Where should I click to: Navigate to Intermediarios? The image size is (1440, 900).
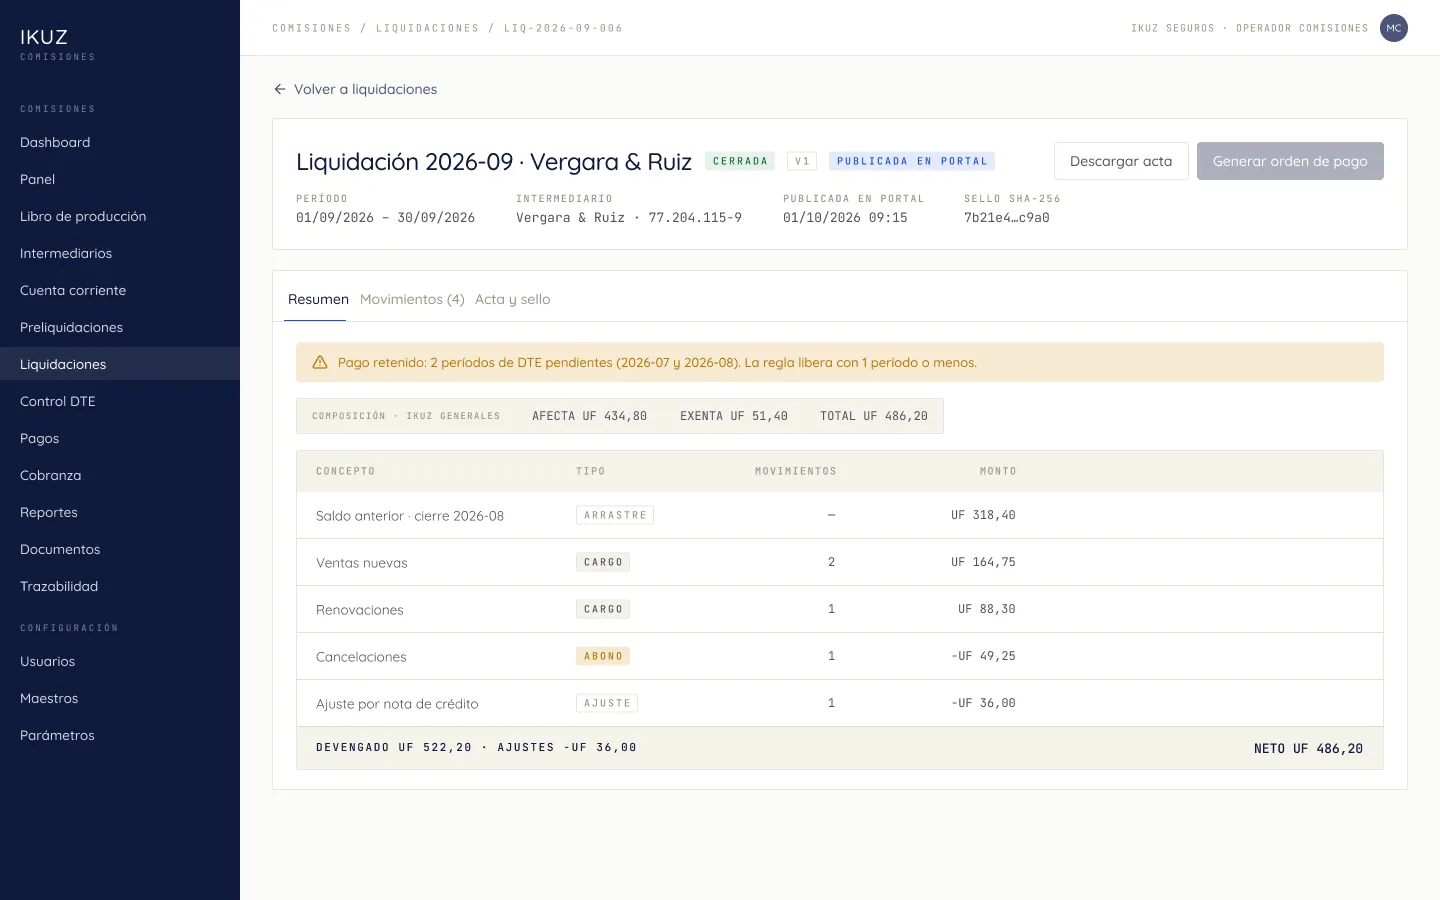120,253
